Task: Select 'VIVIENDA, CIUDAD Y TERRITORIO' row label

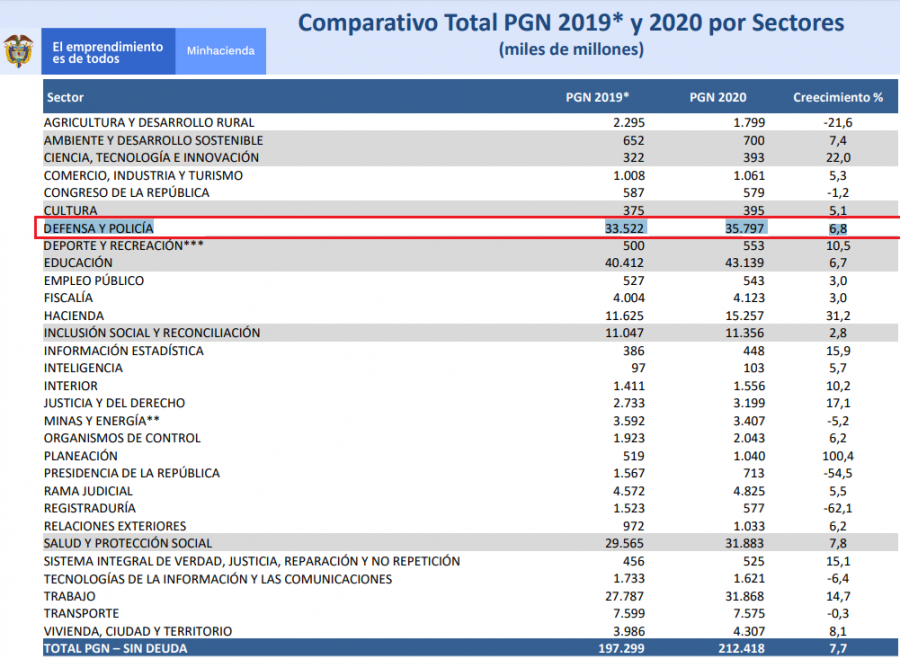Action: [138, 631]
